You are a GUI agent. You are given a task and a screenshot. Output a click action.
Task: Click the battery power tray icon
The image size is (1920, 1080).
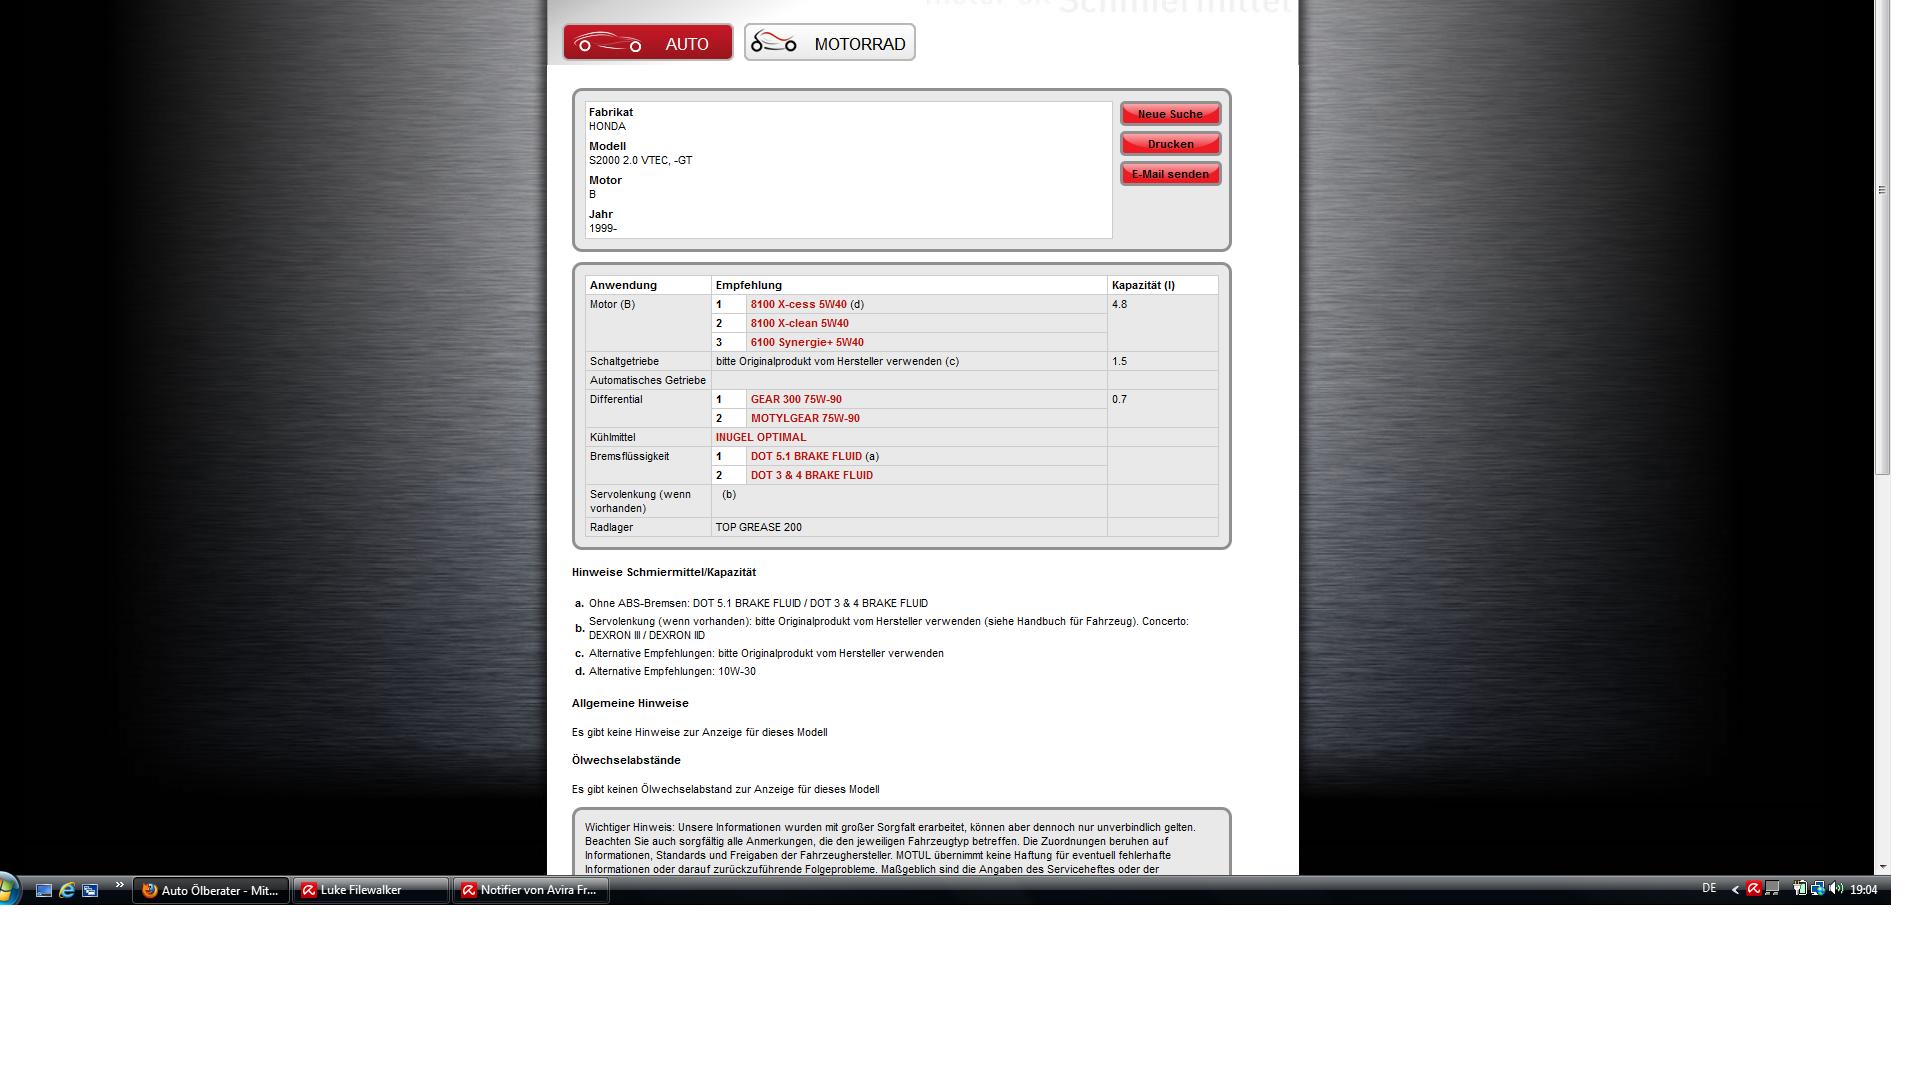tap(1800, 889)
